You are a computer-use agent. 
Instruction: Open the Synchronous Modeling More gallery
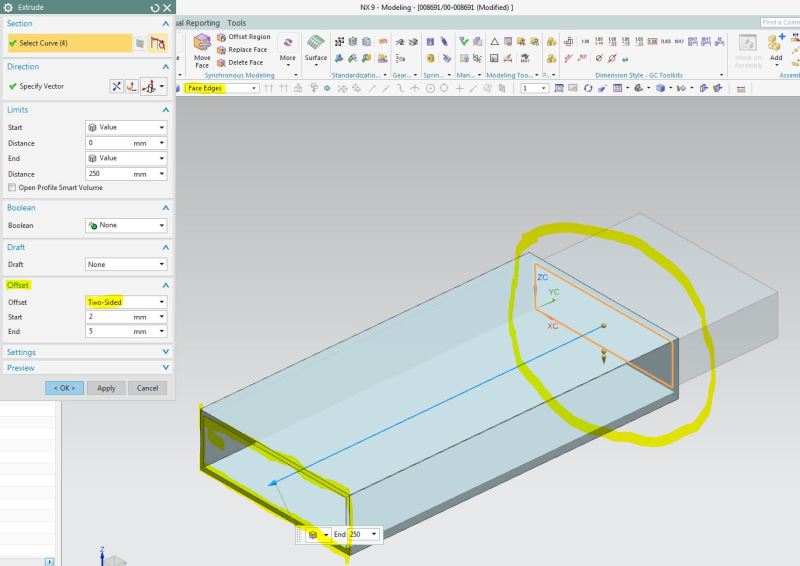coord(288,50)
